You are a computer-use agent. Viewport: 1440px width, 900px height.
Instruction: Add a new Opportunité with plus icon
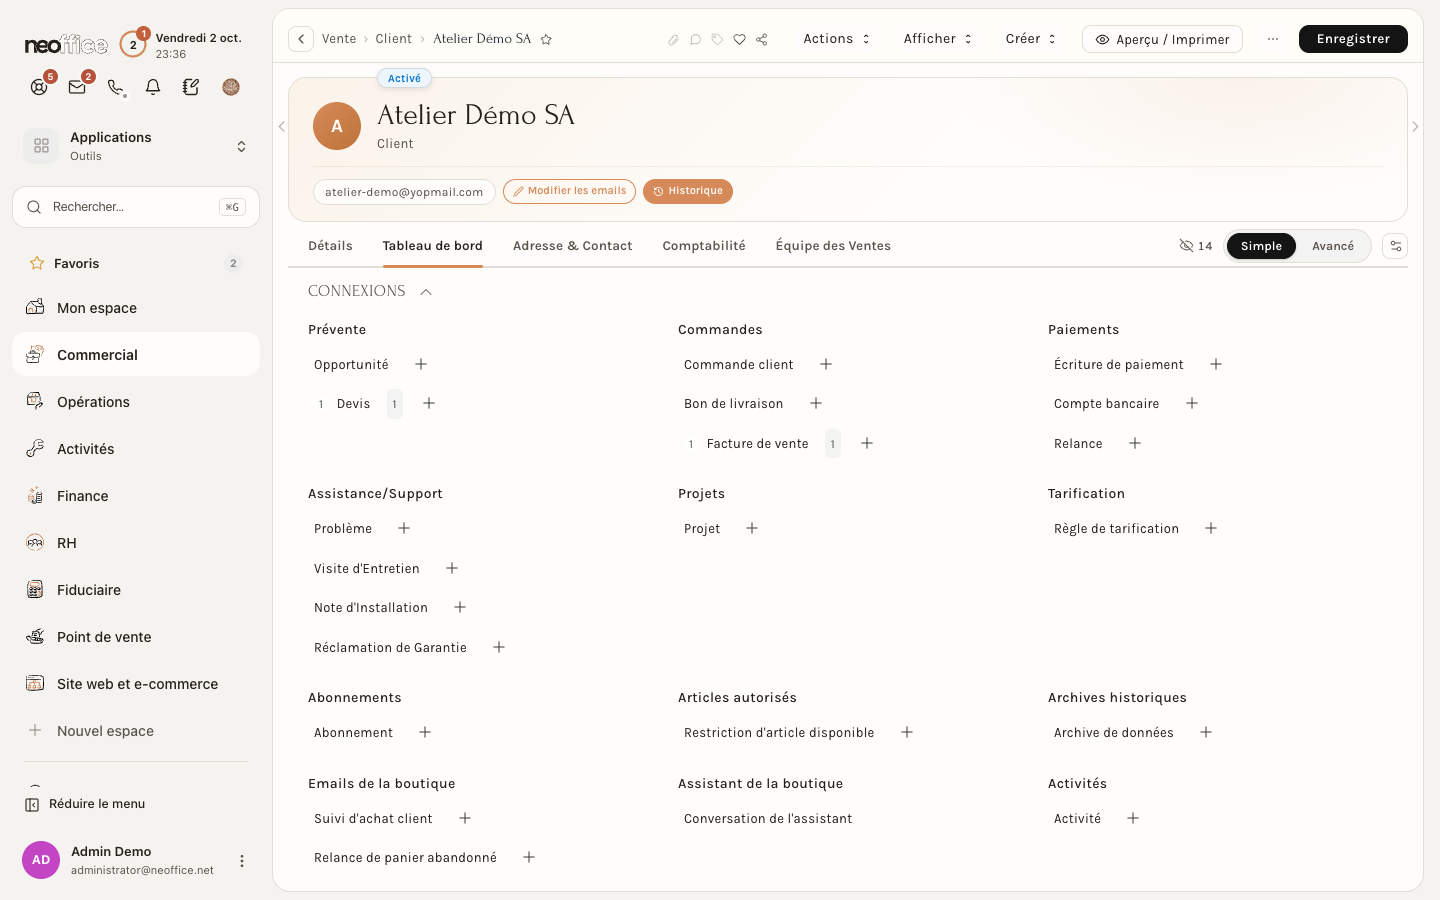421,364
